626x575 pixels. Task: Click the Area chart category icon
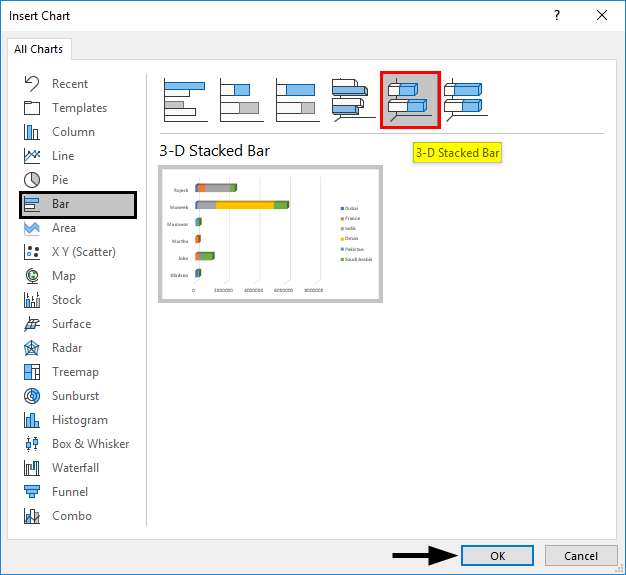(32, 228)
